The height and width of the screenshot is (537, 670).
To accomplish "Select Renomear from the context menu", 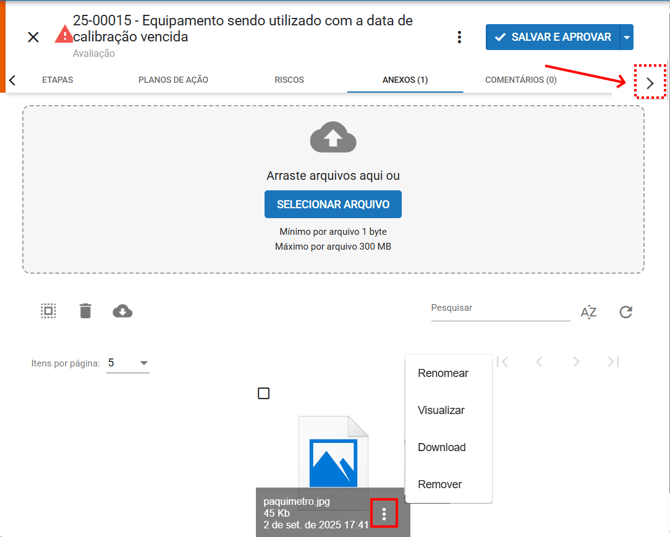I will [x=443, y=373].
